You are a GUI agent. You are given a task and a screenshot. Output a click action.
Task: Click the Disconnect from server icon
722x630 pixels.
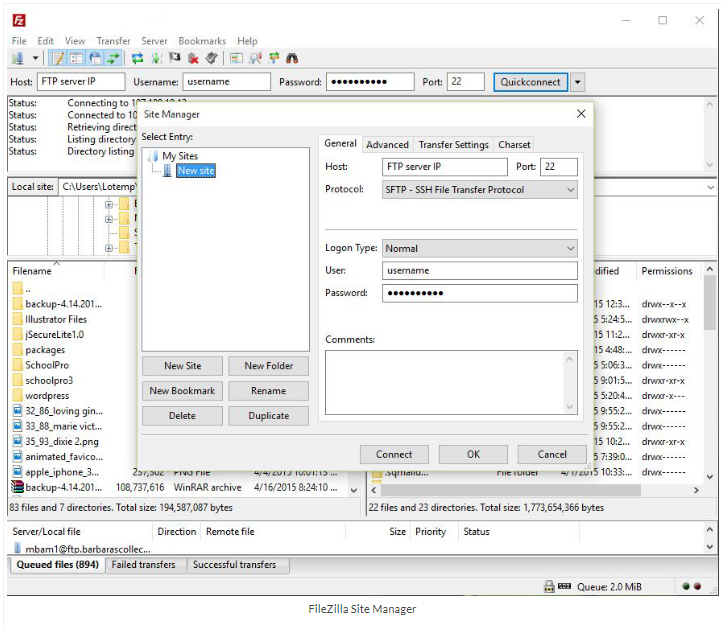click(193, 58)
